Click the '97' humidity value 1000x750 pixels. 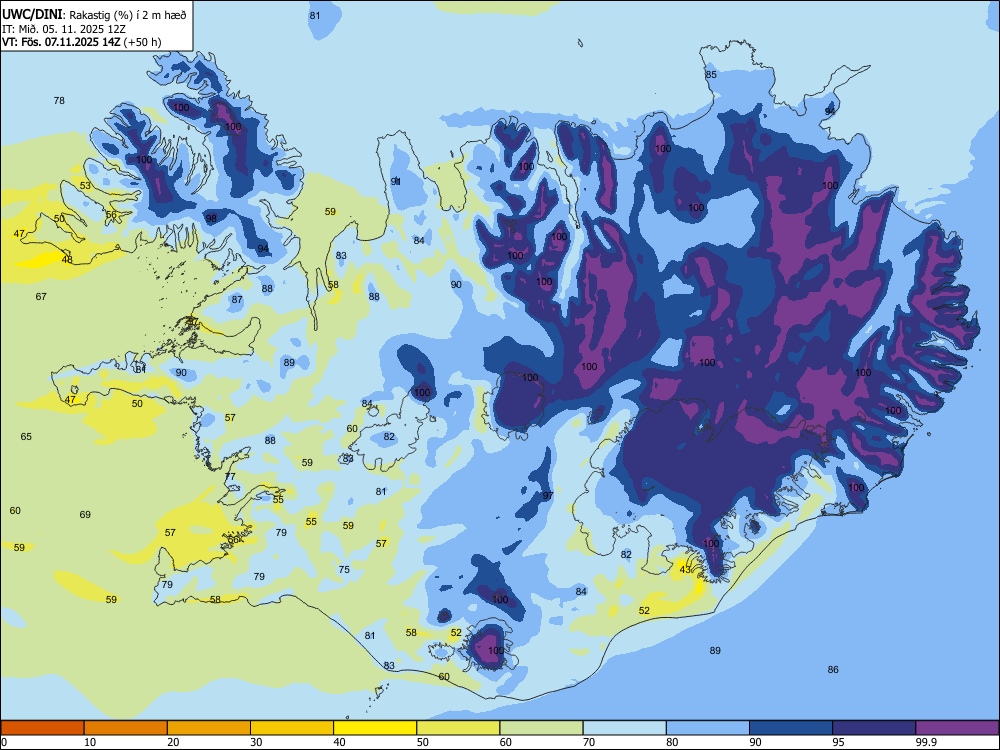coord(548,495)
